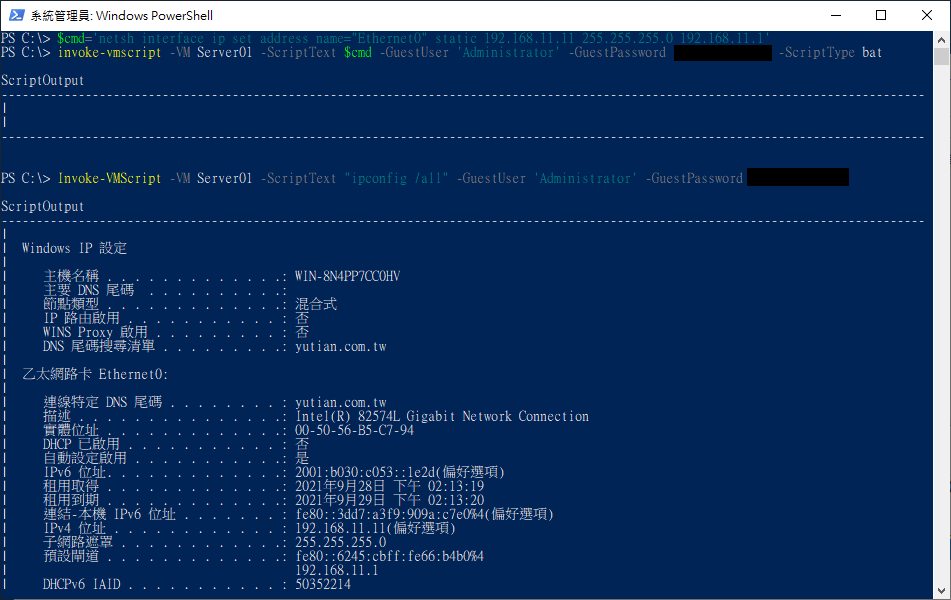The height and width of the screenshot is (600, 951).
Task: Click the PowerShell icon in the title bar
Action: (x=16, y=15)
